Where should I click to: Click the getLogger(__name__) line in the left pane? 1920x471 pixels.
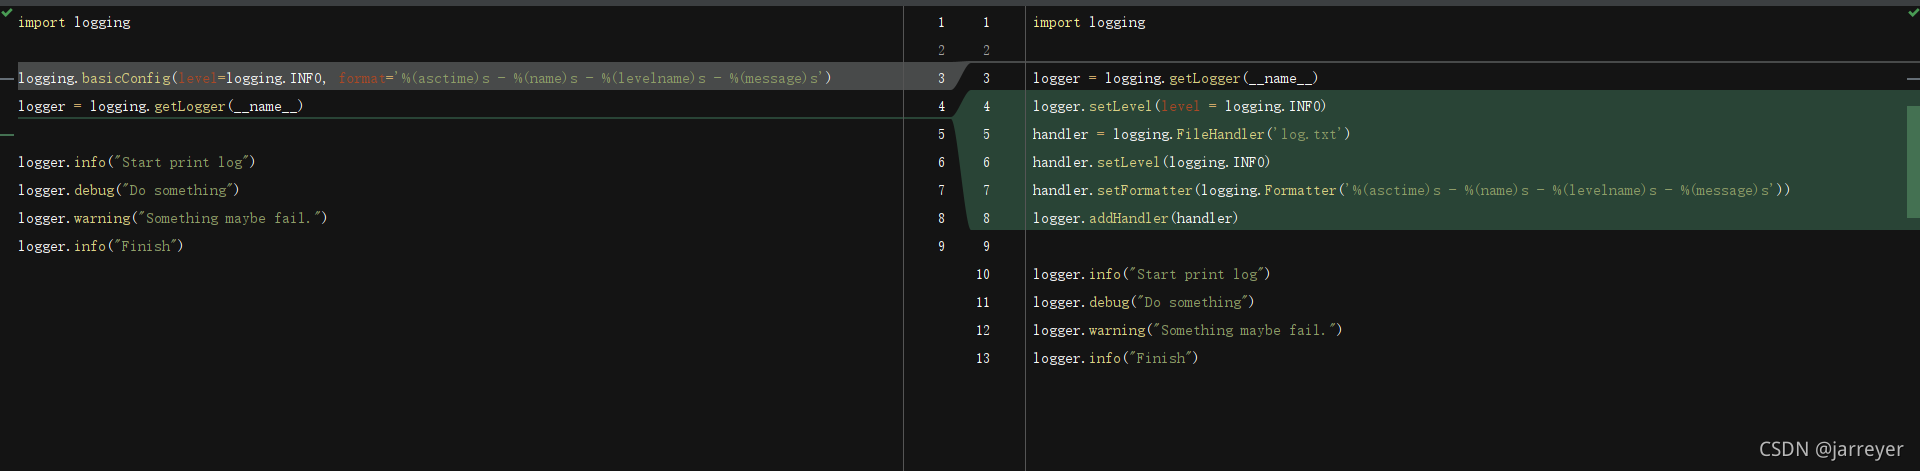click(160, 106)
